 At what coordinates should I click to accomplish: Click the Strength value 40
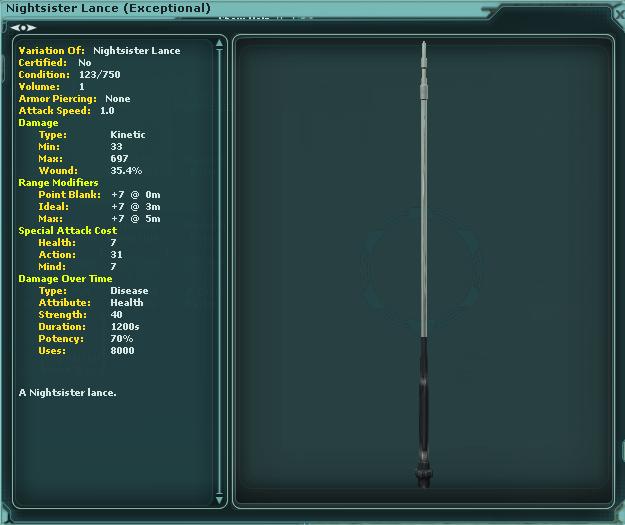[116, 315]
